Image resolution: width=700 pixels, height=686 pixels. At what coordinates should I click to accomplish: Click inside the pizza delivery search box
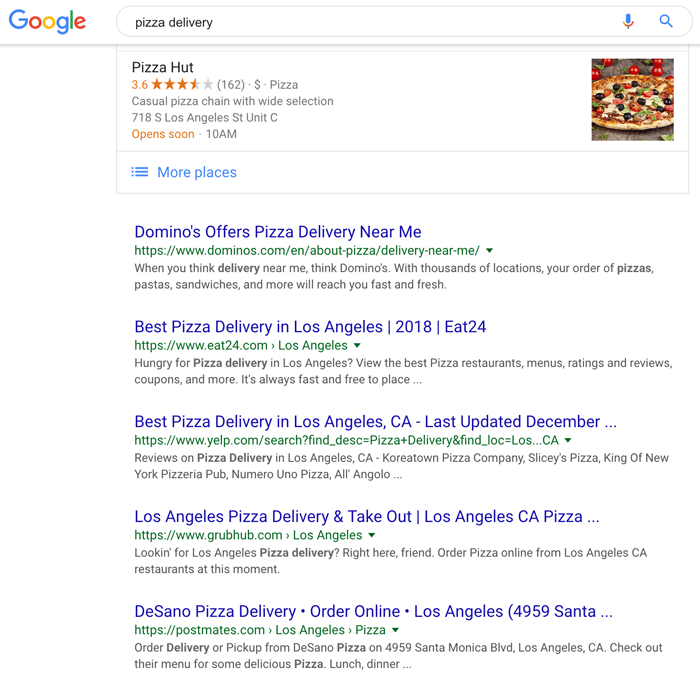(x=360, y=22)
